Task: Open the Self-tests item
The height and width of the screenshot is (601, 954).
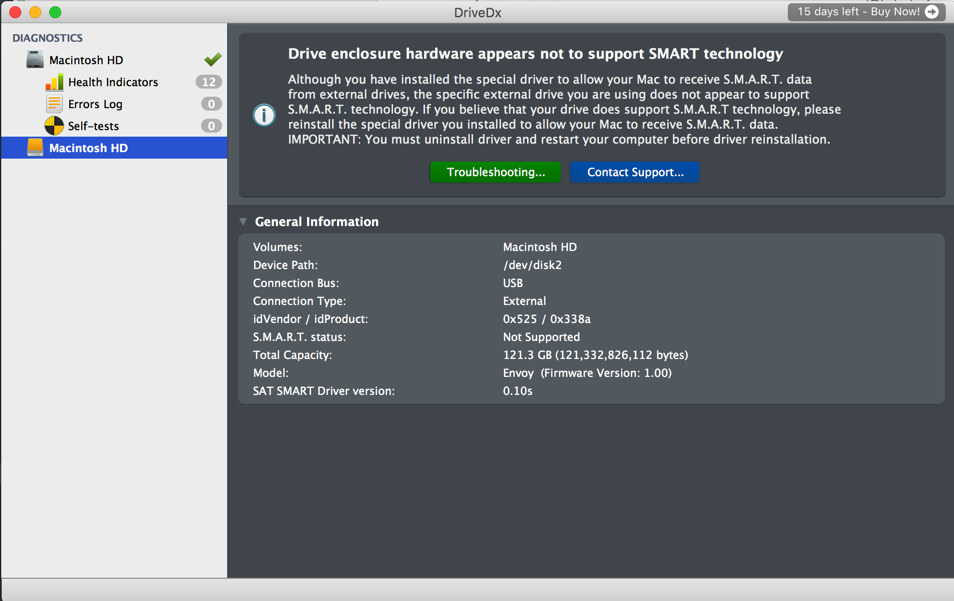Action: (93, 126)
